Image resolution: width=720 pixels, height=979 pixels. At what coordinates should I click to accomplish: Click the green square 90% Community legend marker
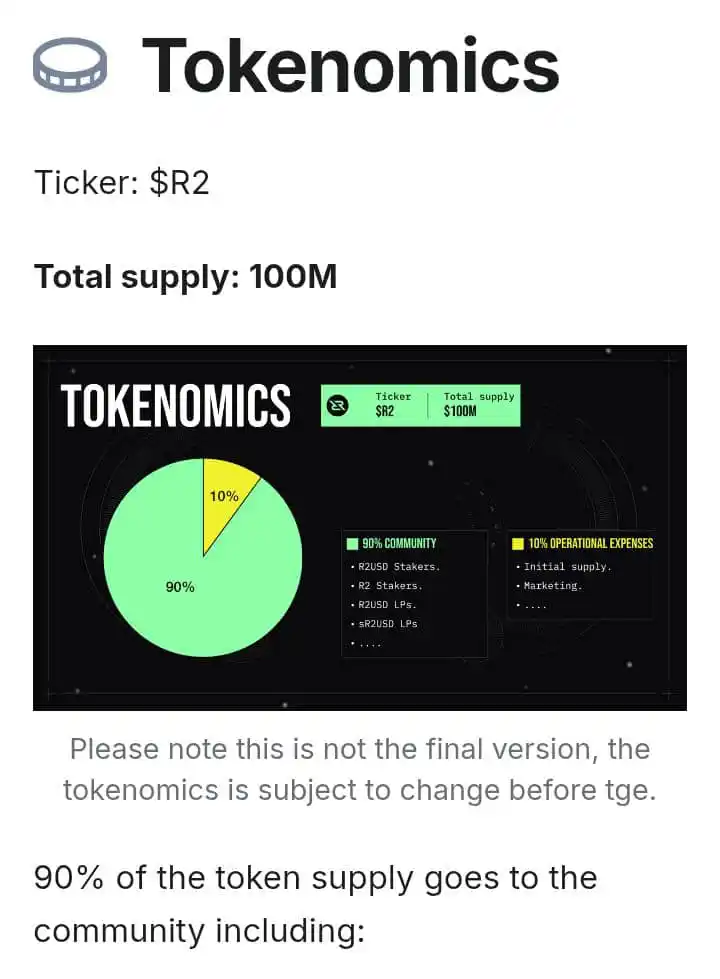click(x=352, y=543)
